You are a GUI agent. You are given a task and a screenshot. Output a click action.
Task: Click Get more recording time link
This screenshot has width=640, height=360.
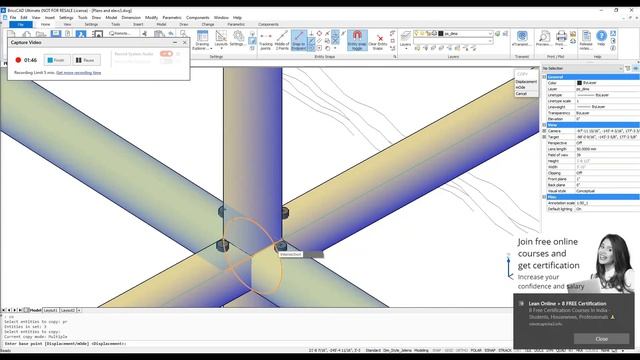(x=78, y=73)
